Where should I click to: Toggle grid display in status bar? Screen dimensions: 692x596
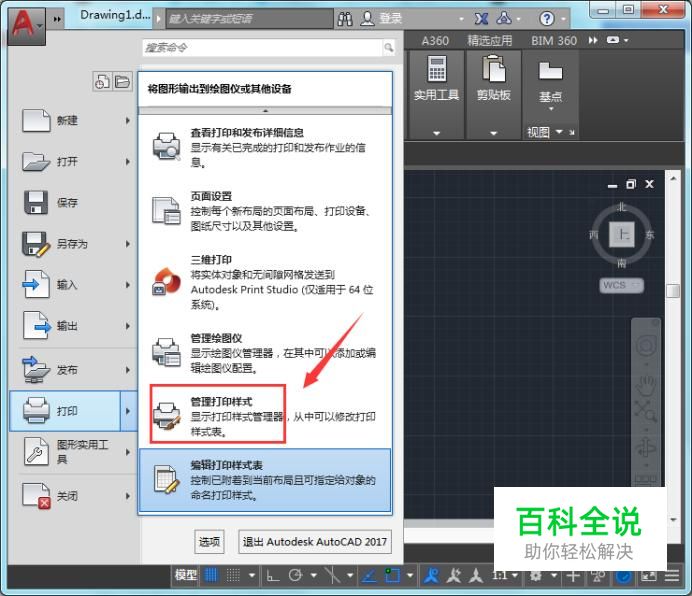(211, 575)
